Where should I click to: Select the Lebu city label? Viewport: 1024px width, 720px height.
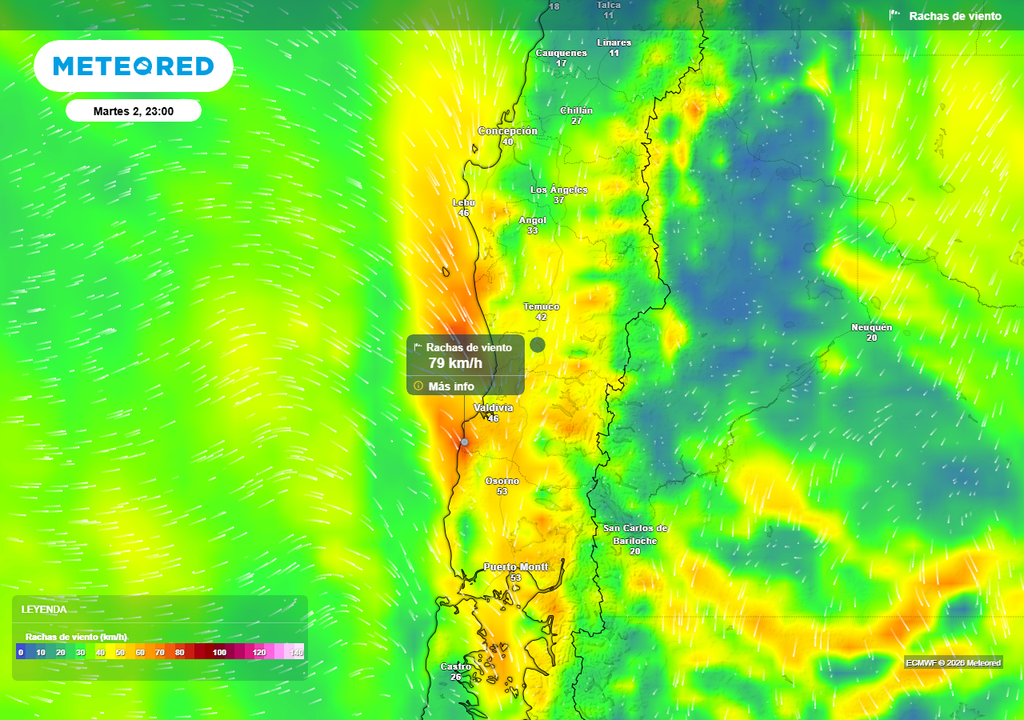click(x=464, y=203)
